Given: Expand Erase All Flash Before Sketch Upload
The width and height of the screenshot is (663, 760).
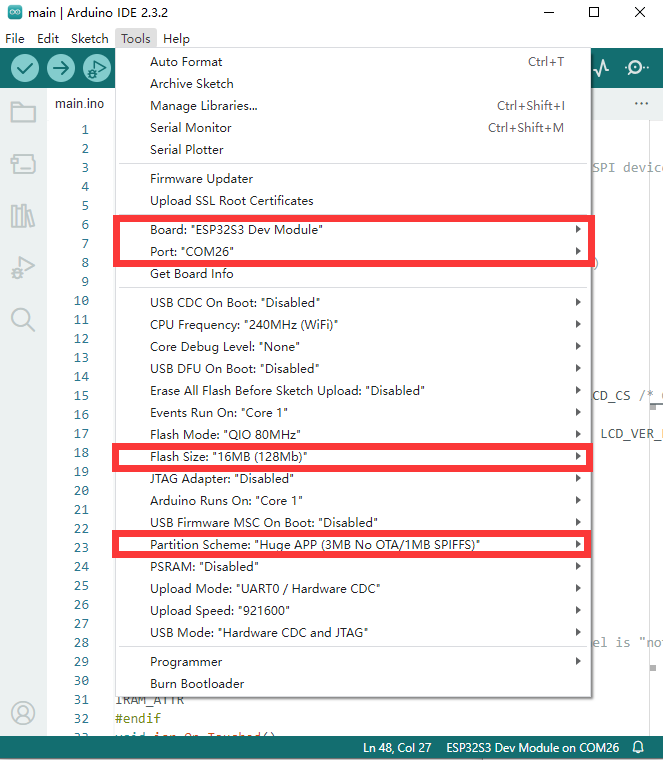Looking at the screenshot, I should click(x=353, y=390).
